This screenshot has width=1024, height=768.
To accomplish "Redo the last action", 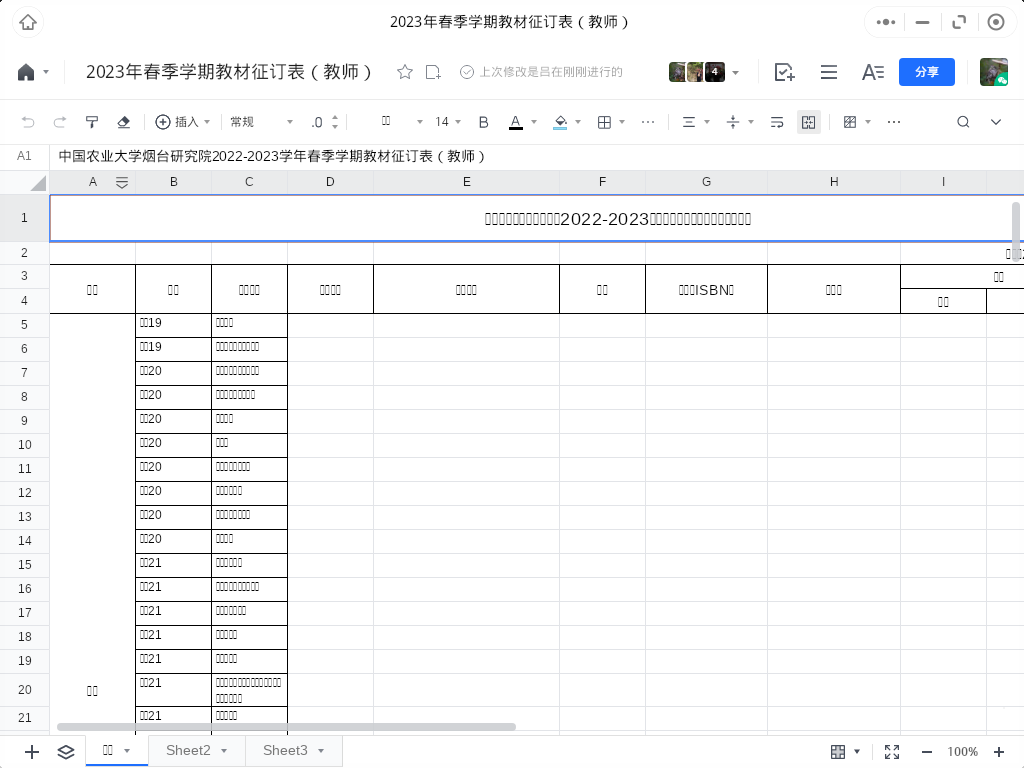I will [59, 122].
